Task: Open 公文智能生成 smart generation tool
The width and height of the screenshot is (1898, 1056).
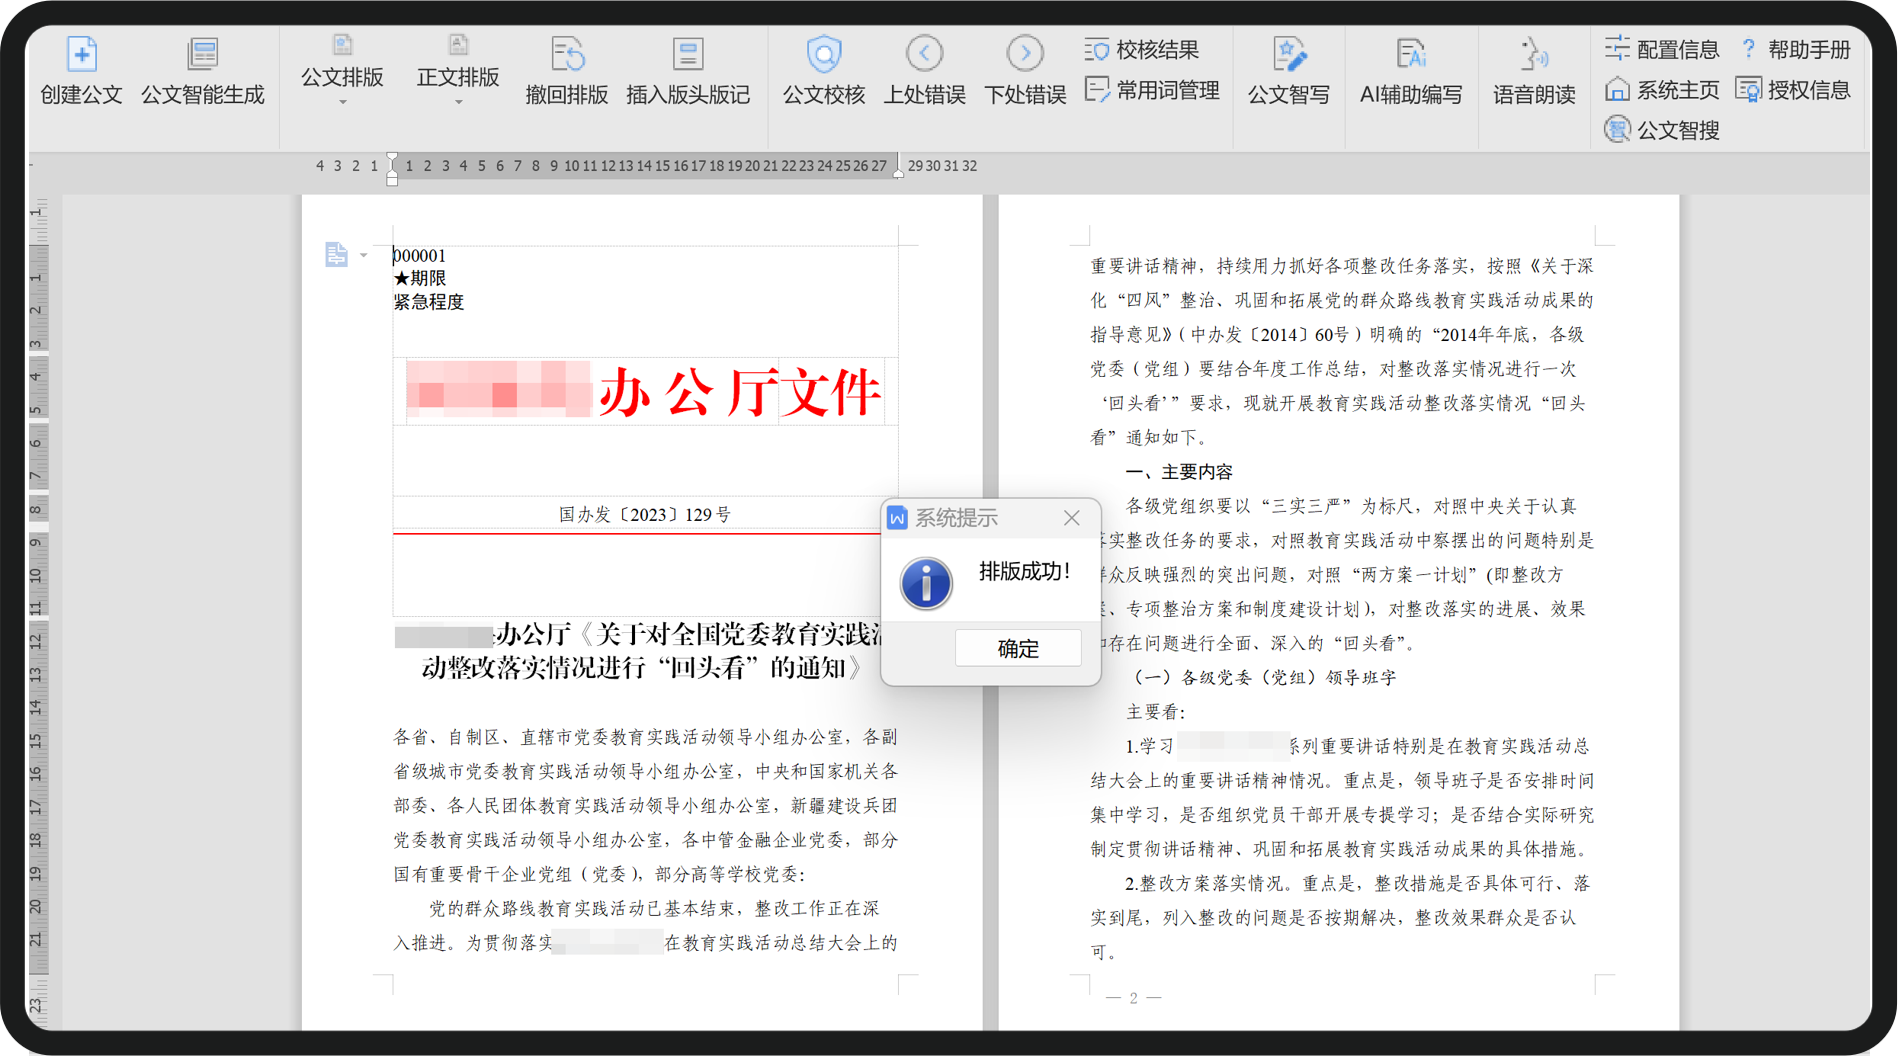Action: point(203,70)
